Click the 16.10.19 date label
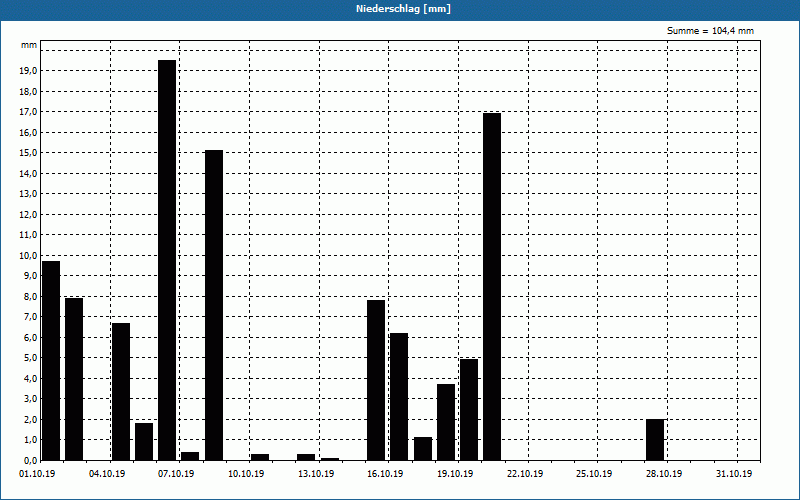The image size is (800, 500). (385, 474)
